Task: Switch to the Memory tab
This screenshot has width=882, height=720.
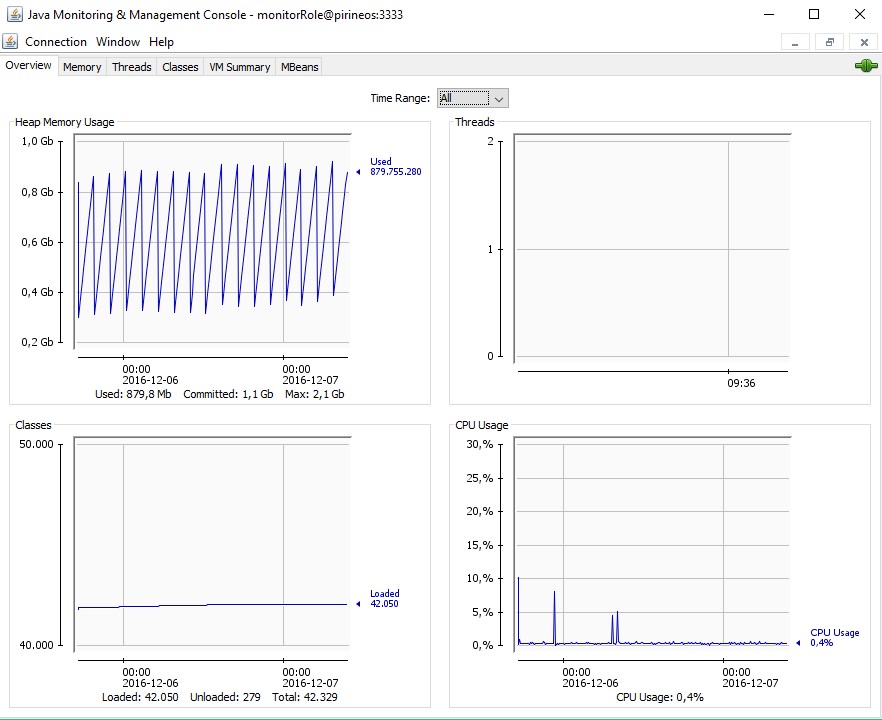Action: [82, 67]
